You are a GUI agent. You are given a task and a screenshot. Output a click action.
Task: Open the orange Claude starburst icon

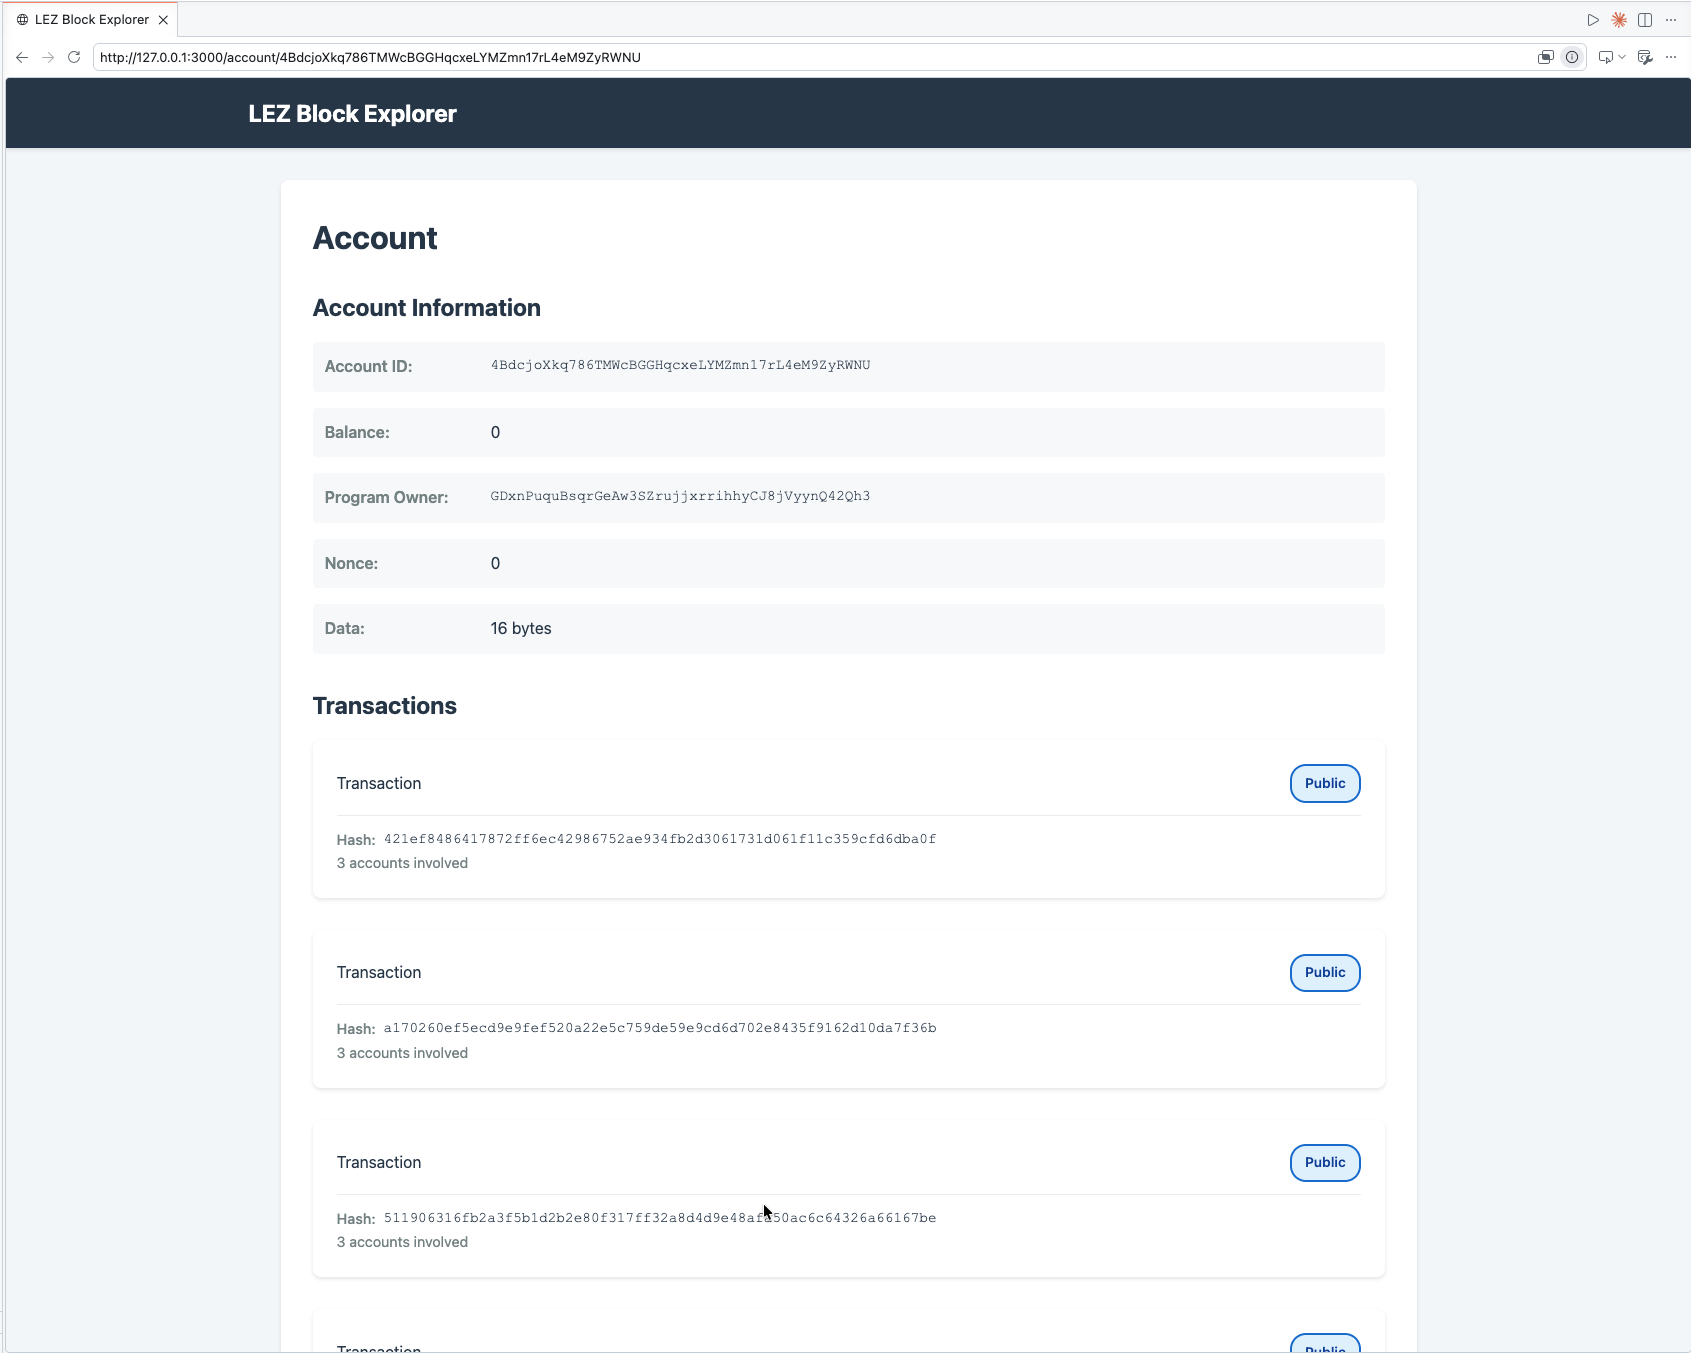tap(1619, 20)
